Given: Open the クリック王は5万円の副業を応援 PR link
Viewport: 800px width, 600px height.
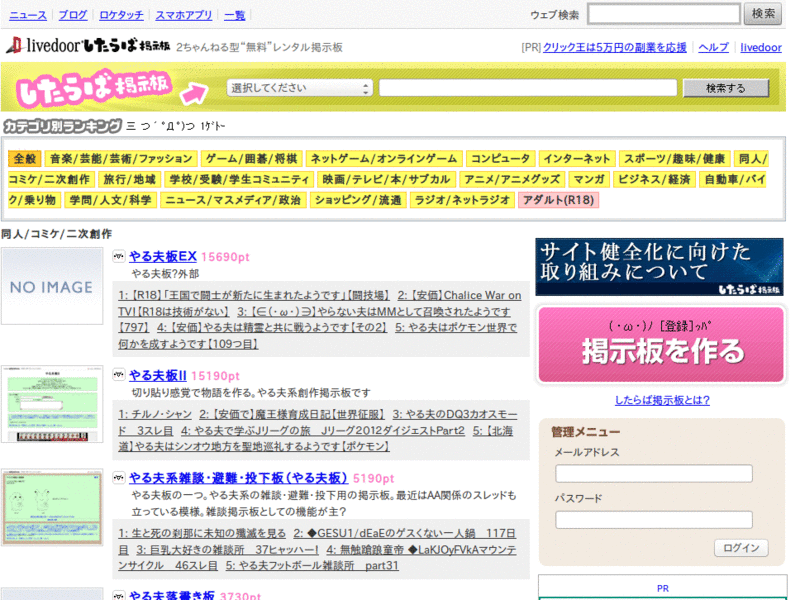Looking at the screenshot, I should point(614,47).
